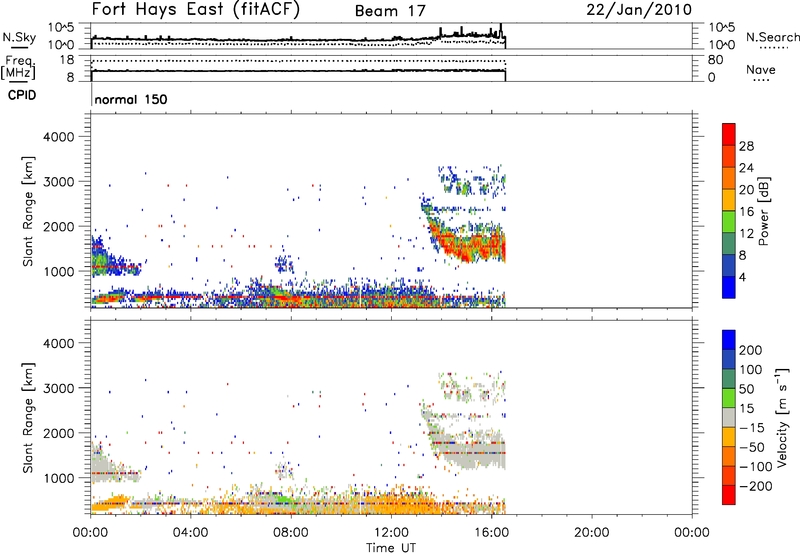Viewport: 800px width, 554px height.
Task: Click the left '10^5' noise axis label
Action: (x=61, y=27)
